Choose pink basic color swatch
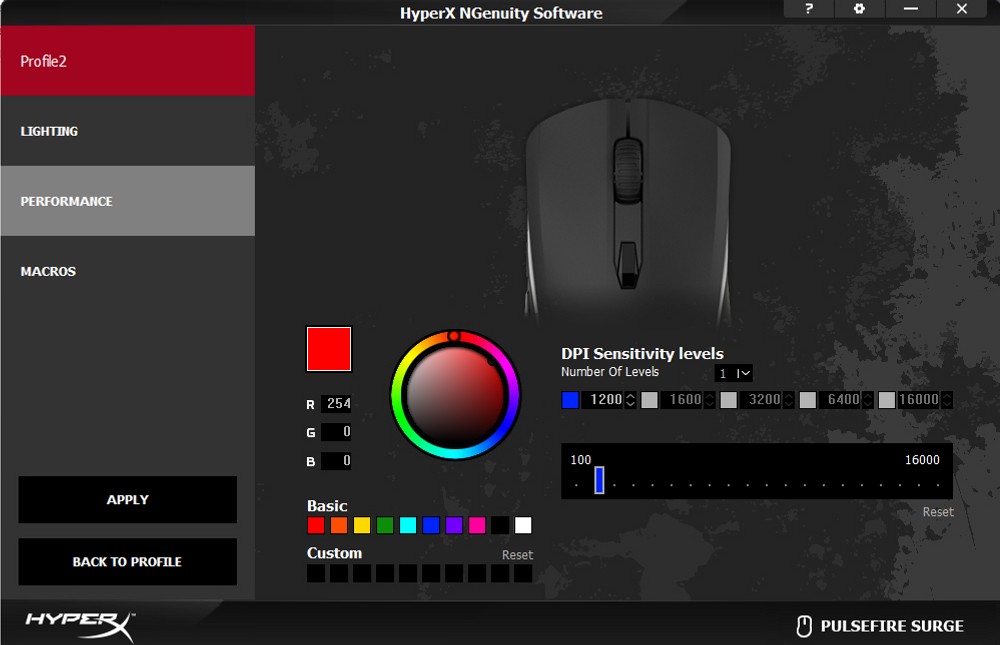This screenshot has height=645, width=1000. click(x=477, y=525)
